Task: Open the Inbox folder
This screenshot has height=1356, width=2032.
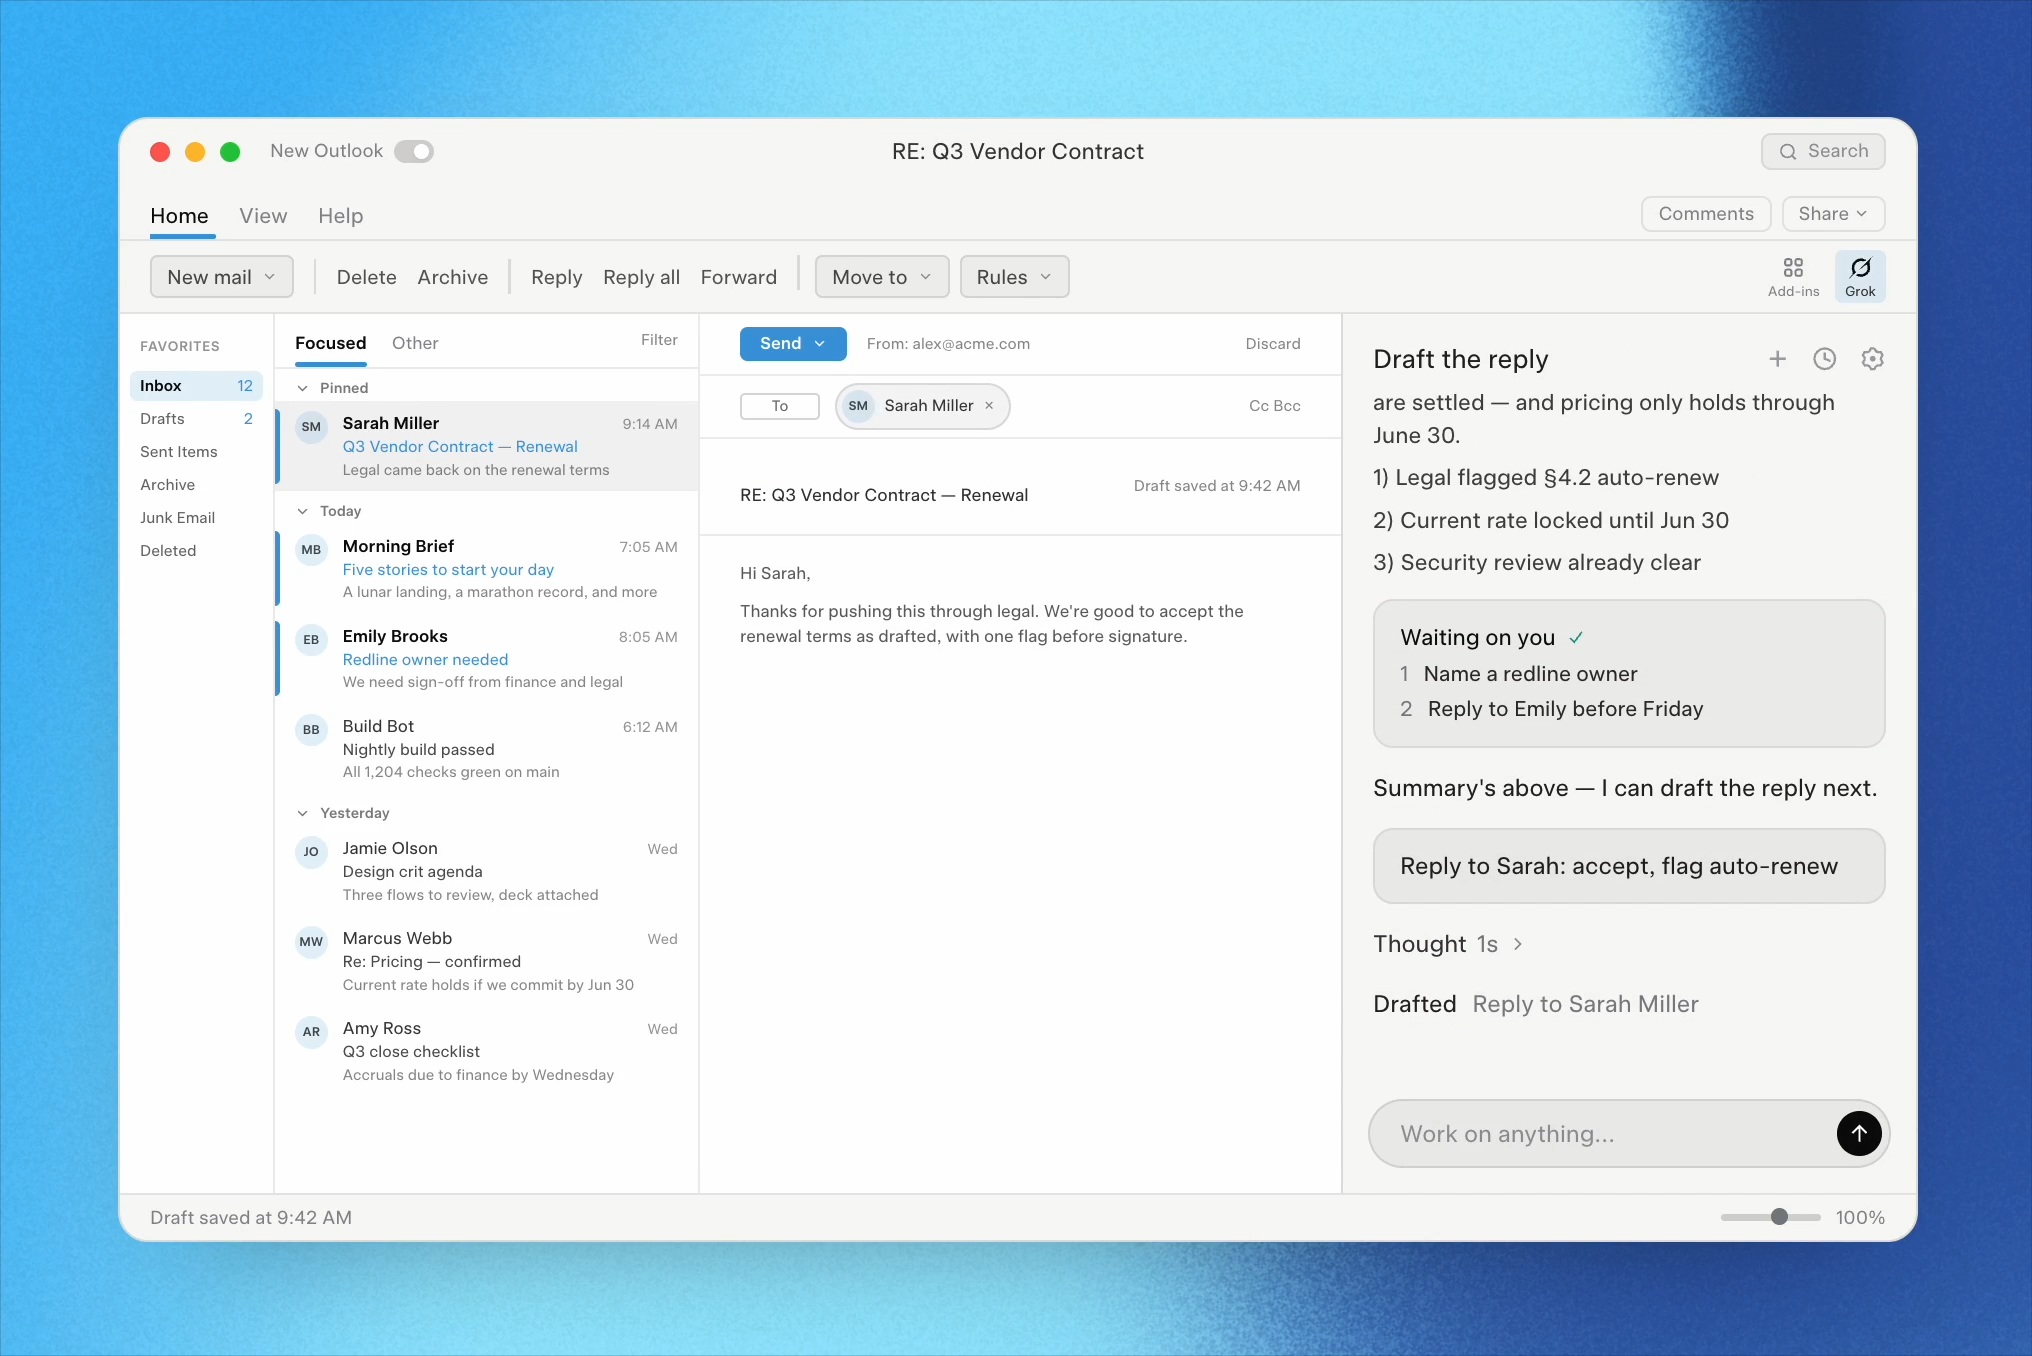Action: coord(196,386)
